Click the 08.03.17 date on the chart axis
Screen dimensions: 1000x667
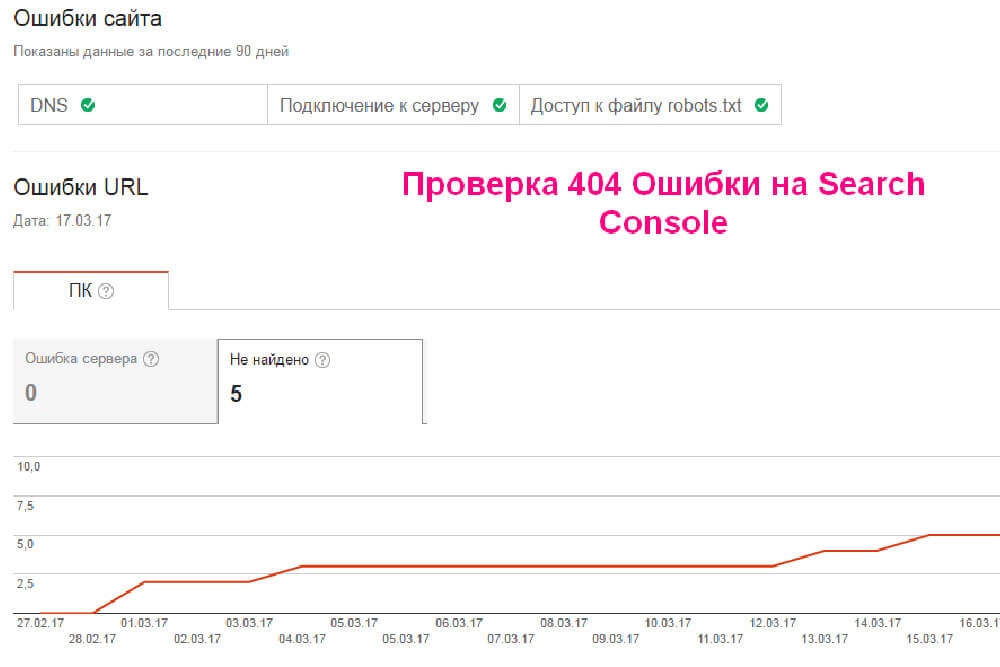tap(564, 622)
